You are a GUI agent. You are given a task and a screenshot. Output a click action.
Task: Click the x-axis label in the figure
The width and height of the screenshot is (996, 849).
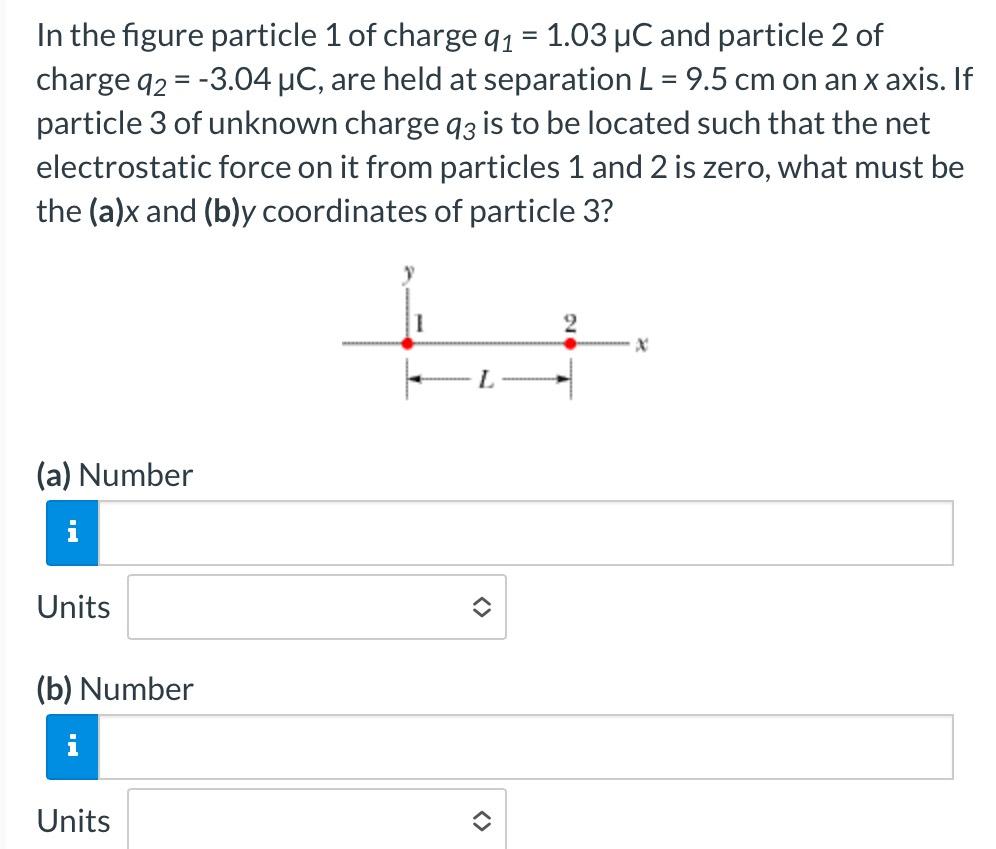pyautogui.click(x=640, y=343)
